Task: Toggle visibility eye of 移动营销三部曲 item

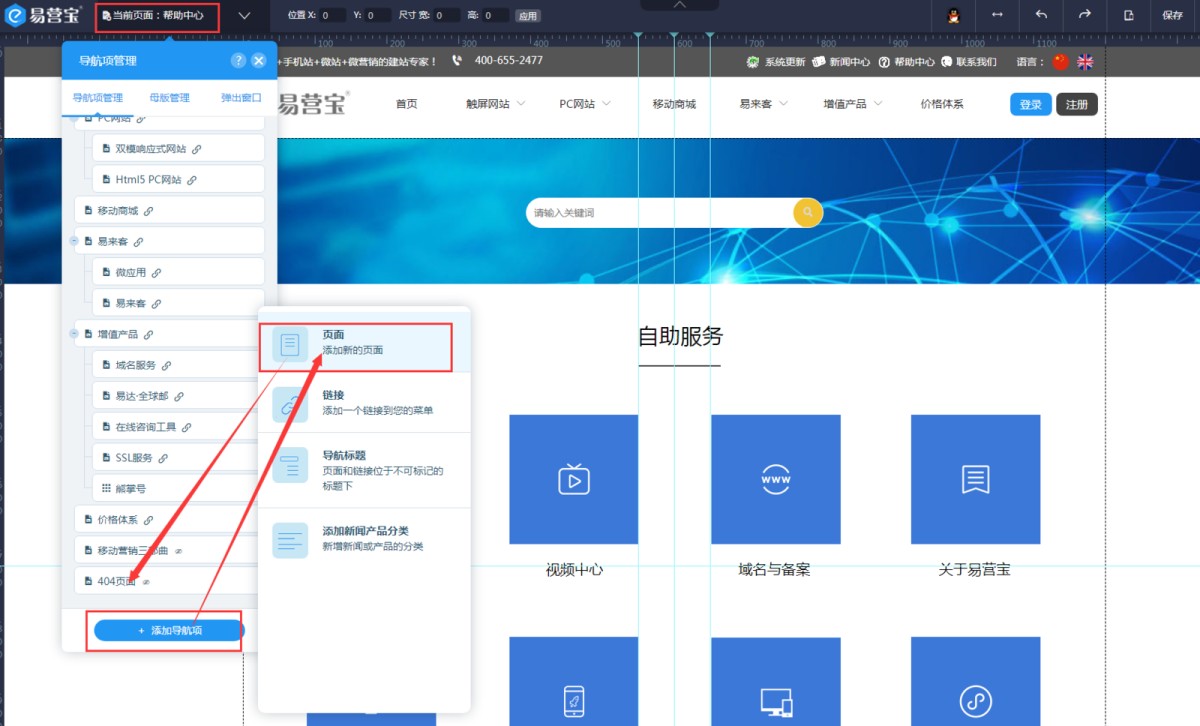Action: 178,551
